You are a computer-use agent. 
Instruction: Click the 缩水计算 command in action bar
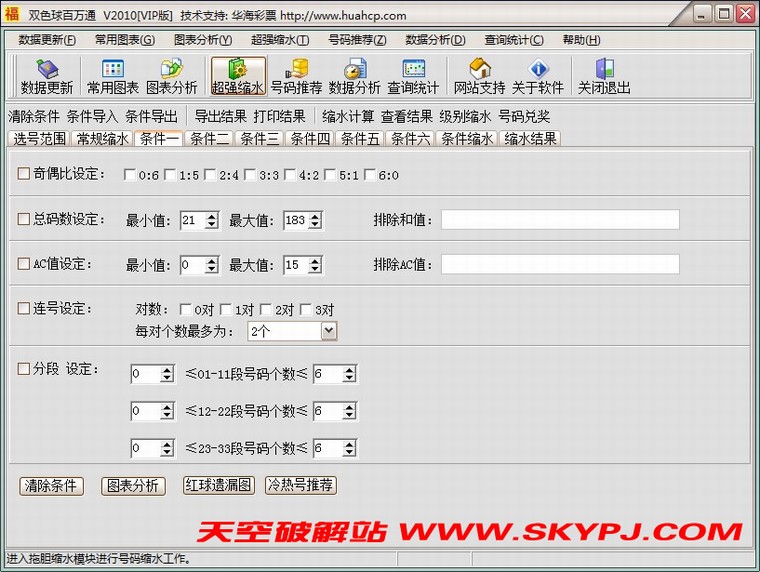click(348, 116)
